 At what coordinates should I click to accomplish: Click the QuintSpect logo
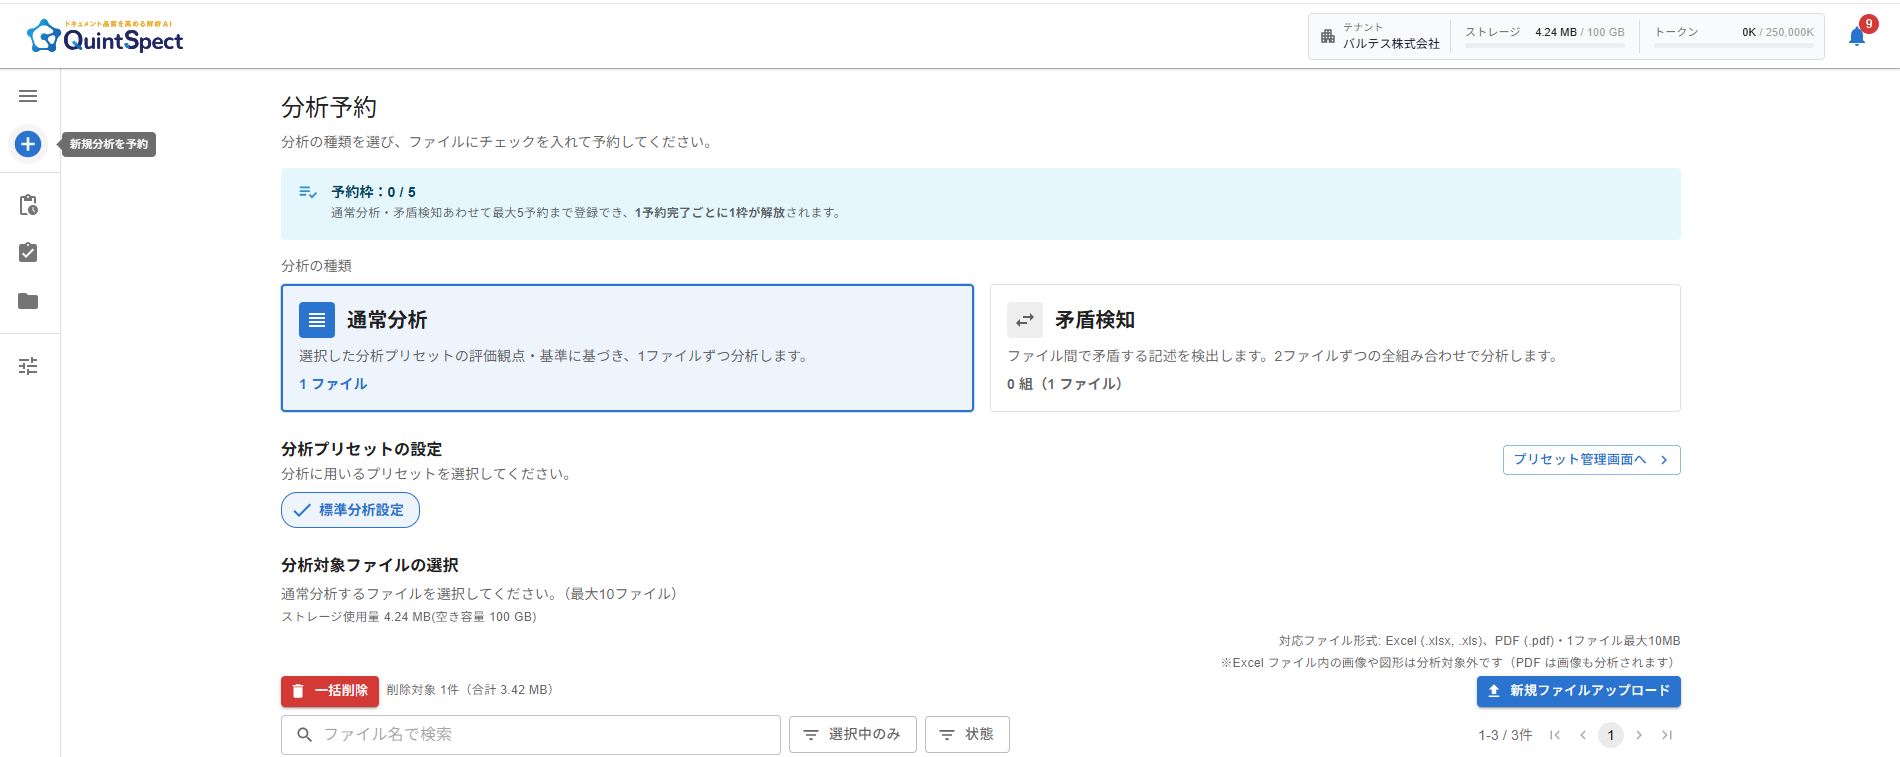tap(105, 36)
